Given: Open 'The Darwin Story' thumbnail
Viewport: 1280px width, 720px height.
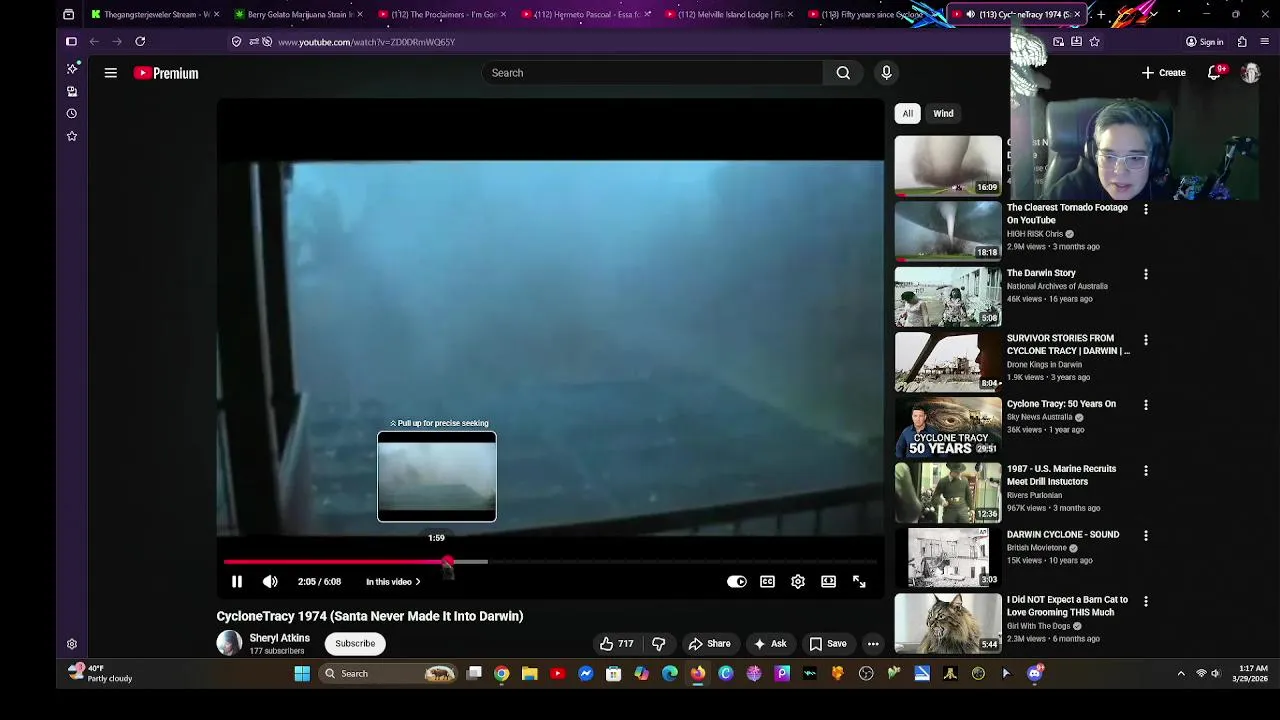Looking at the screenshot, I should click(948, 297).
